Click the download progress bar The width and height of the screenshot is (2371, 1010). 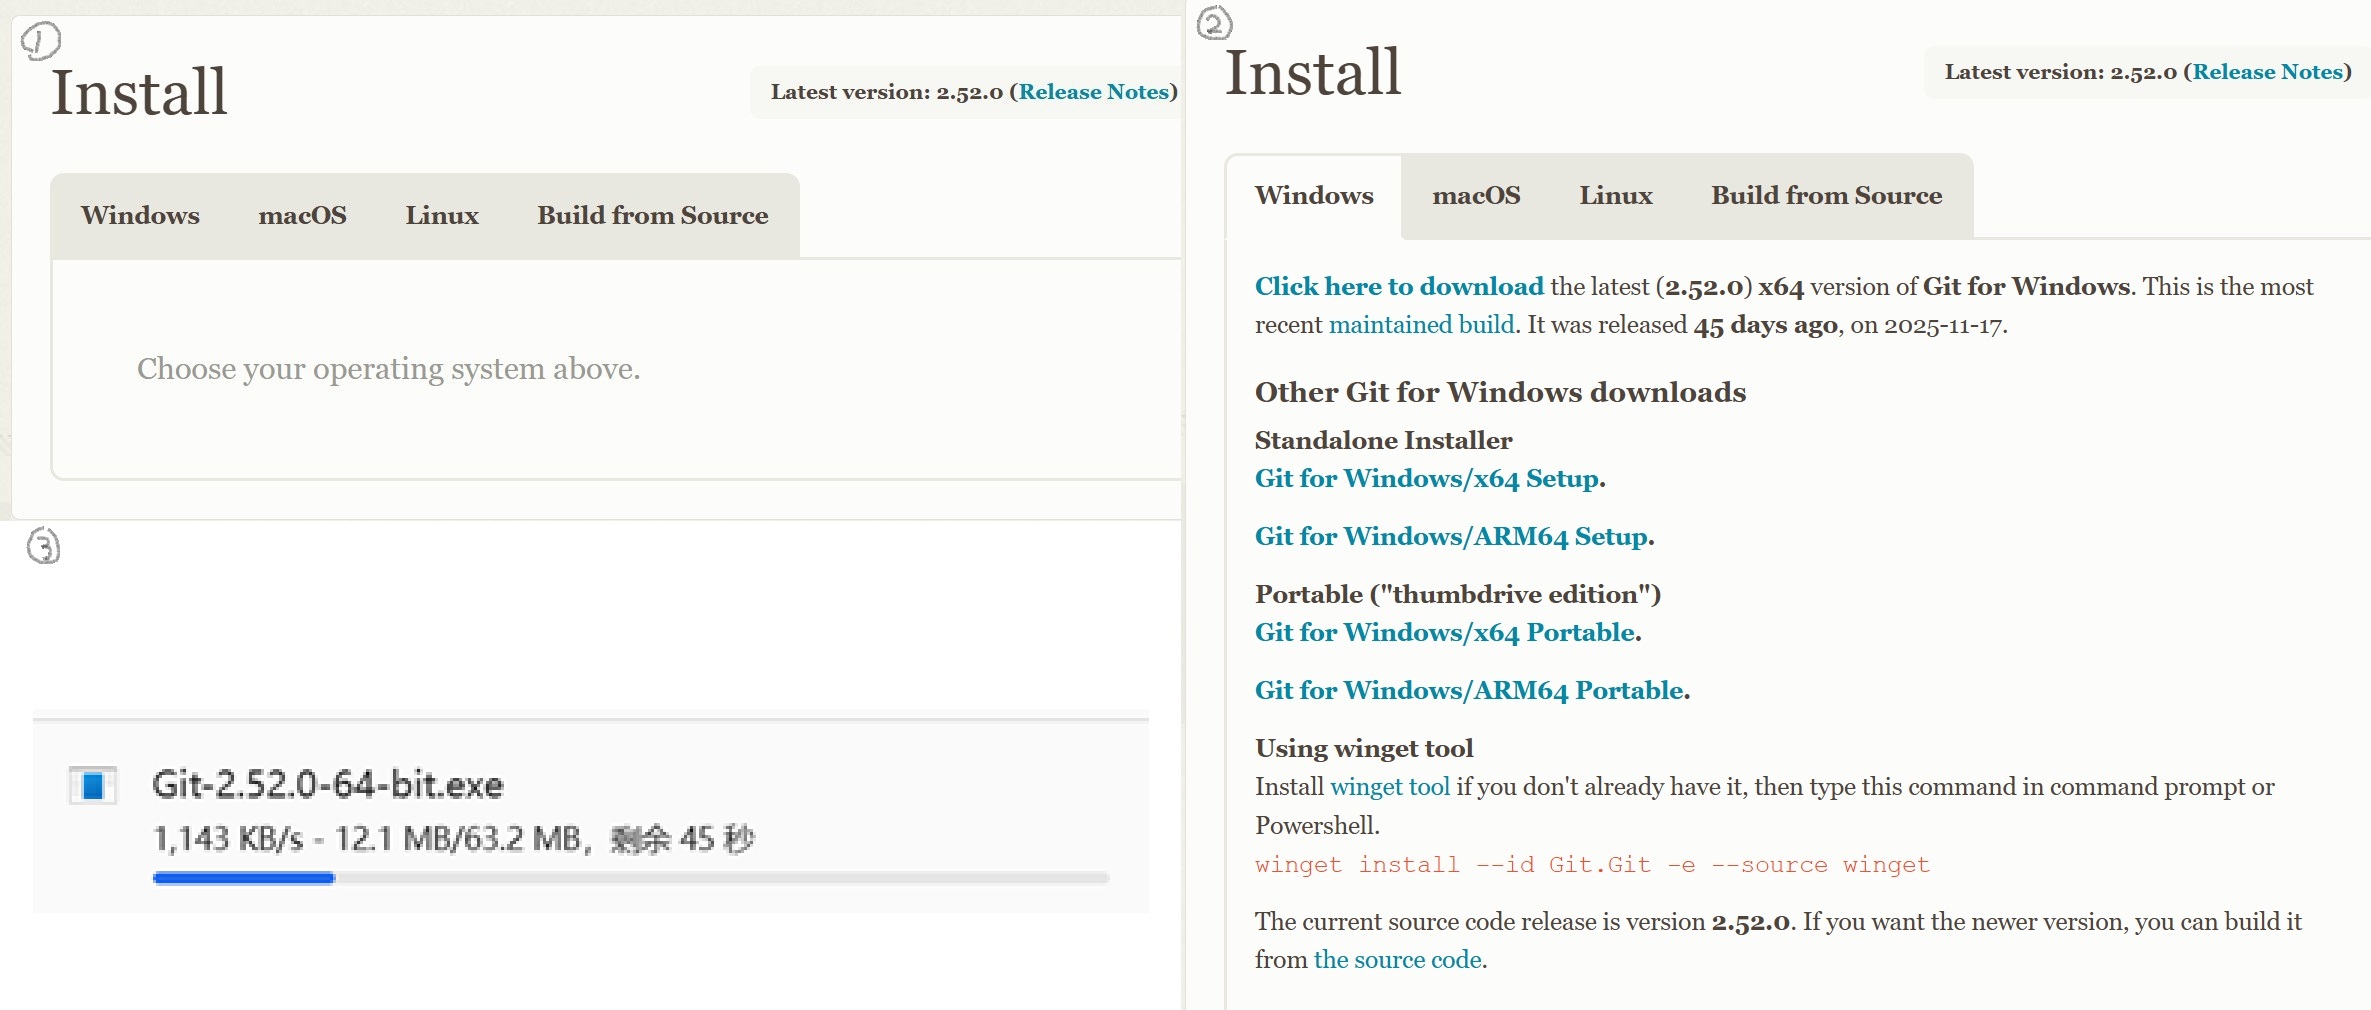pyautogui.click(x=630, y=878)
